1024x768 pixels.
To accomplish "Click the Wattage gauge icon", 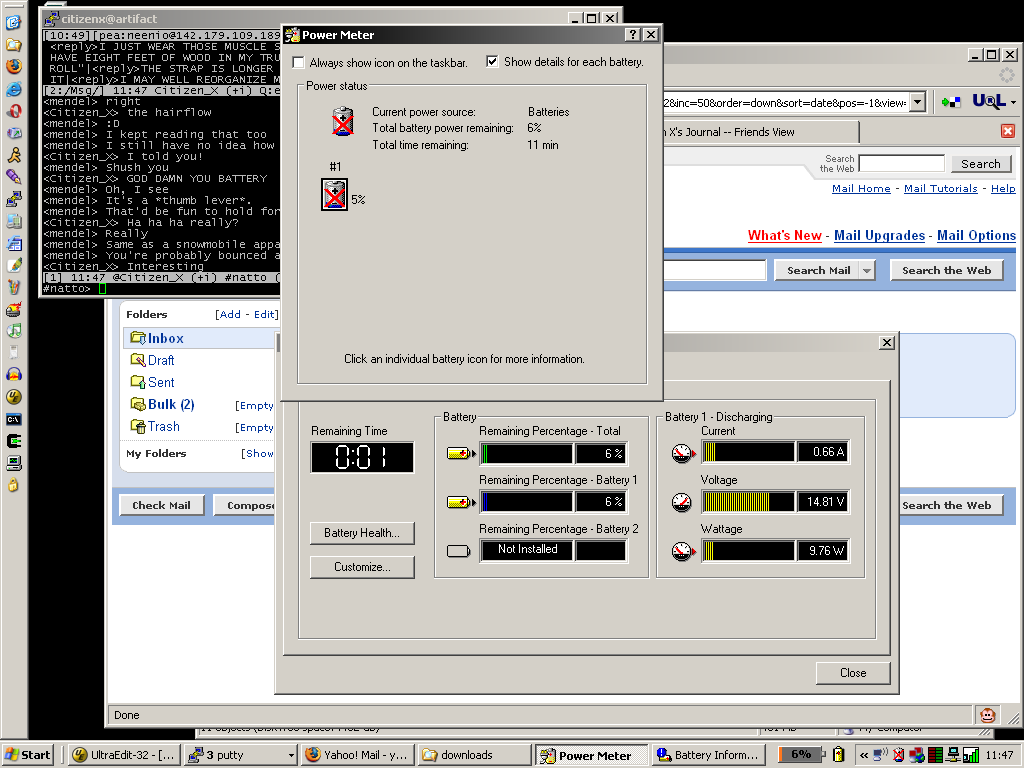I will (682, 551).
